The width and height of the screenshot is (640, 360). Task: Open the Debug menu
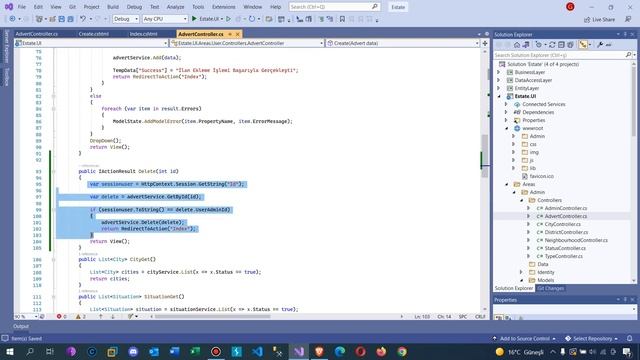click(x=134, y=7)
